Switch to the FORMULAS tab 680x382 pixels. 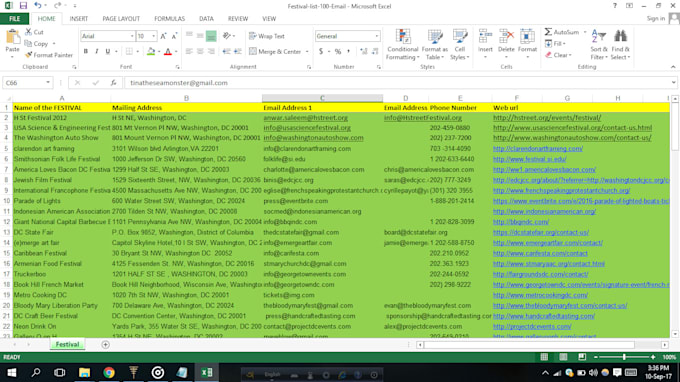[170, 19]
